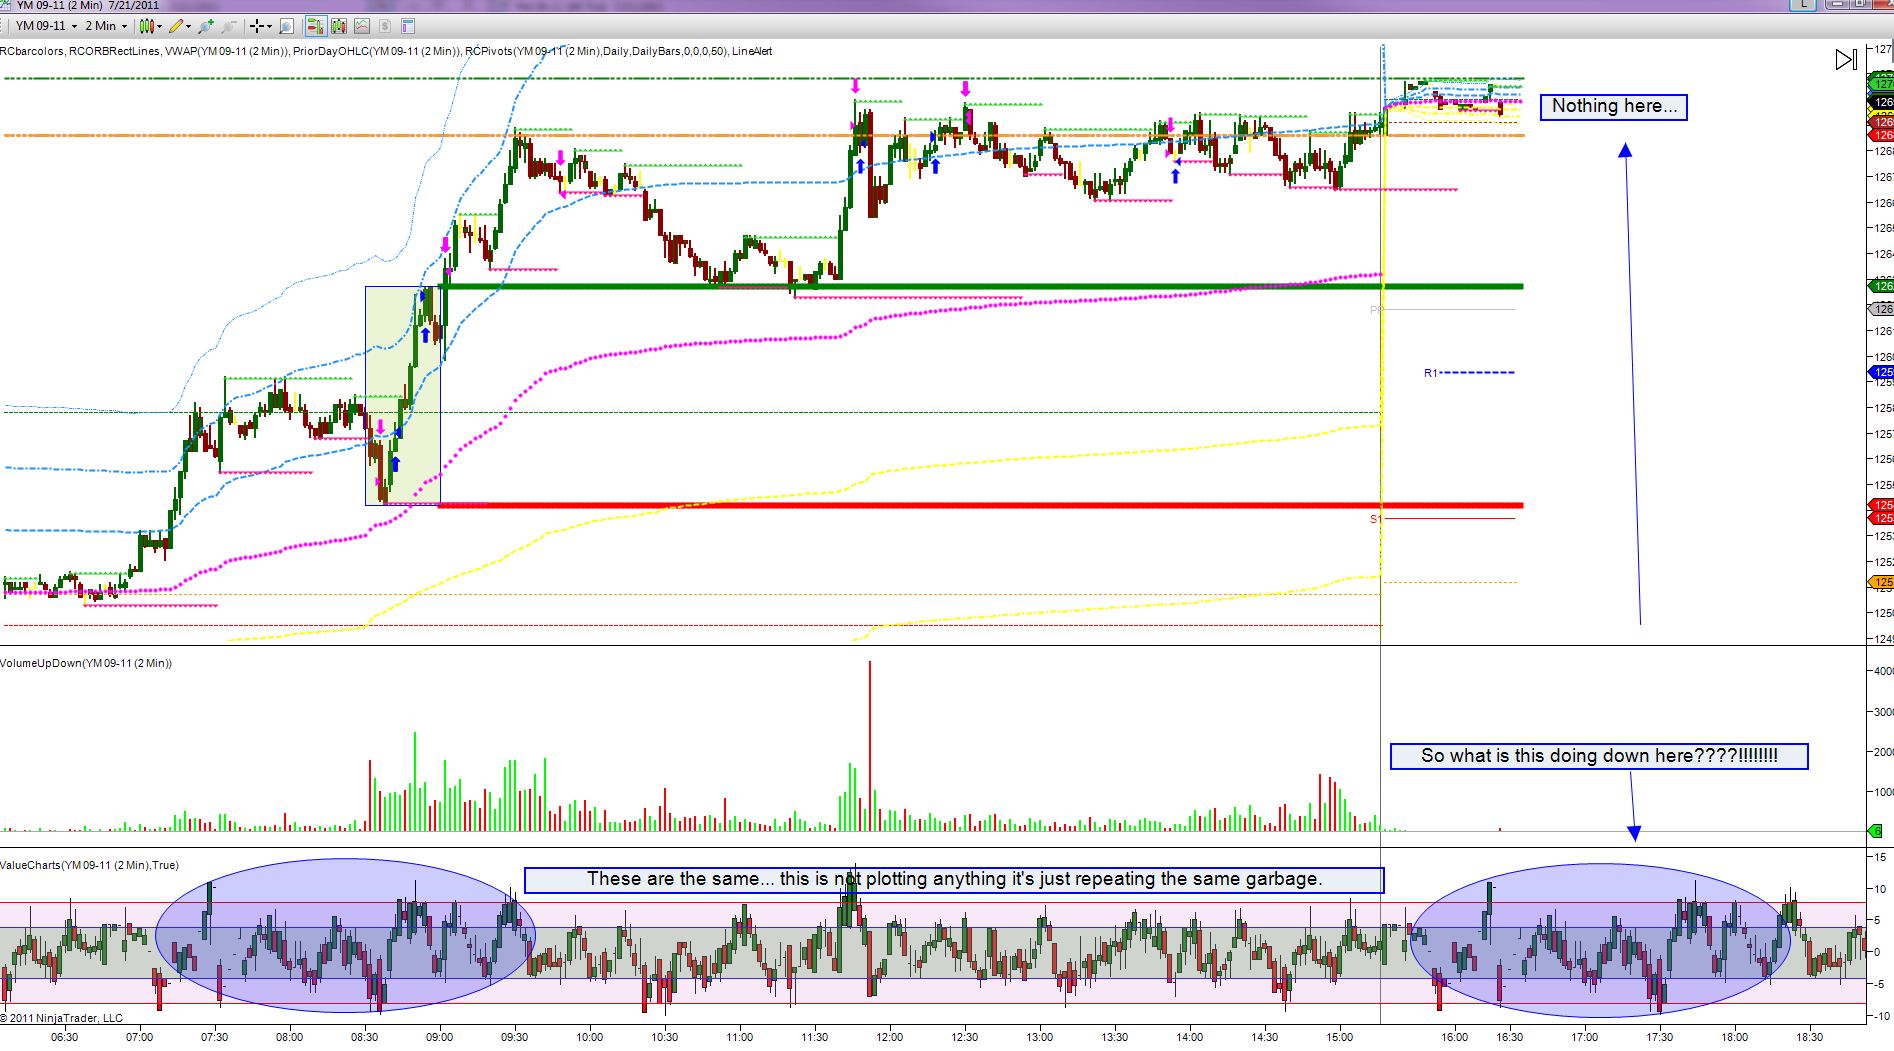Select the 'Nothing here...' text annotation
The image size is (1894, 1051).
[x=1613, y=107]
